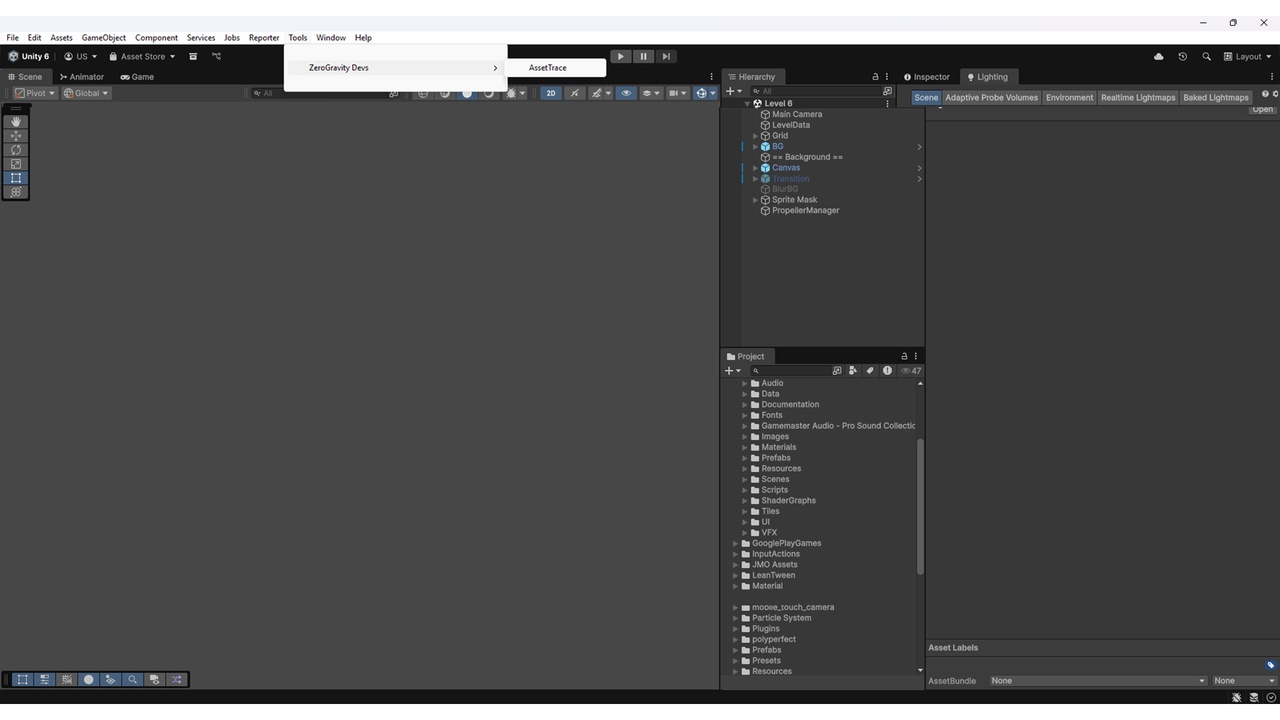Open the Pivot dropdown
Viewport: 1280px width, 720px height.
[34, 93]
